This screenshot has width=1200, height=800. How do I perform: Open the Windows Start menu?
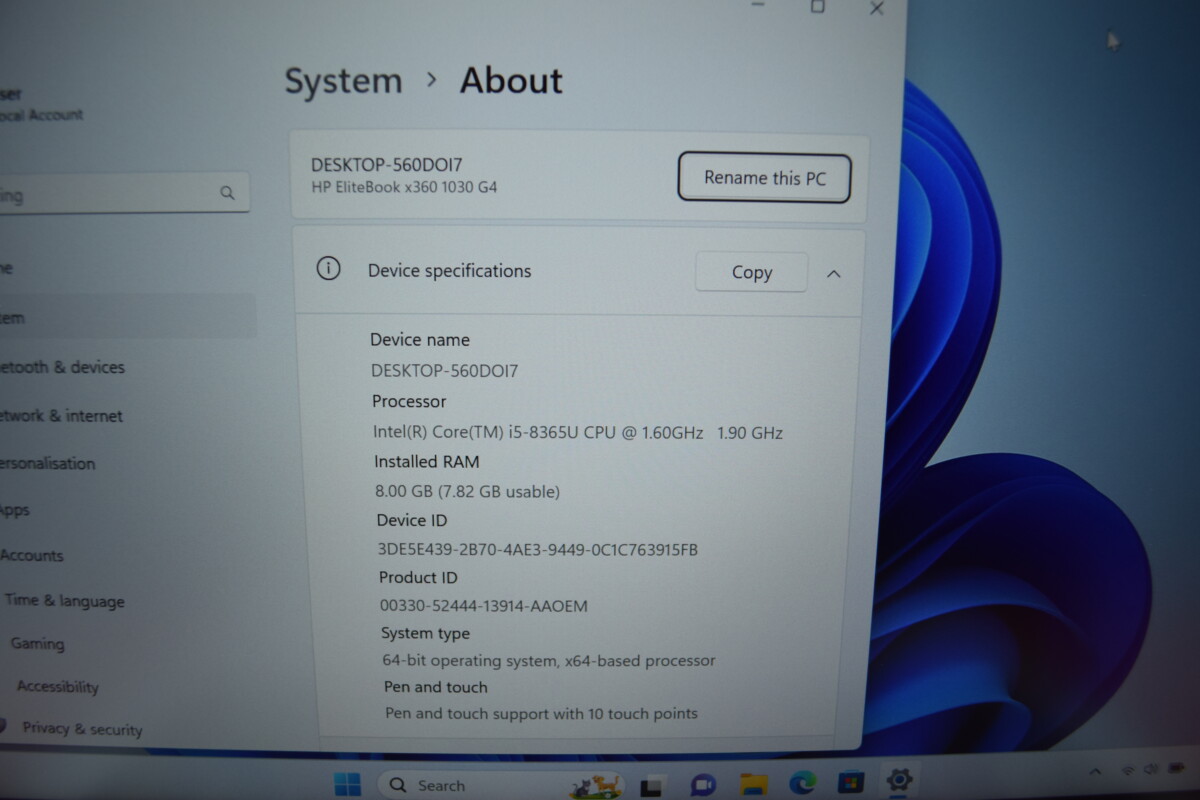click(x=347, y=785)
